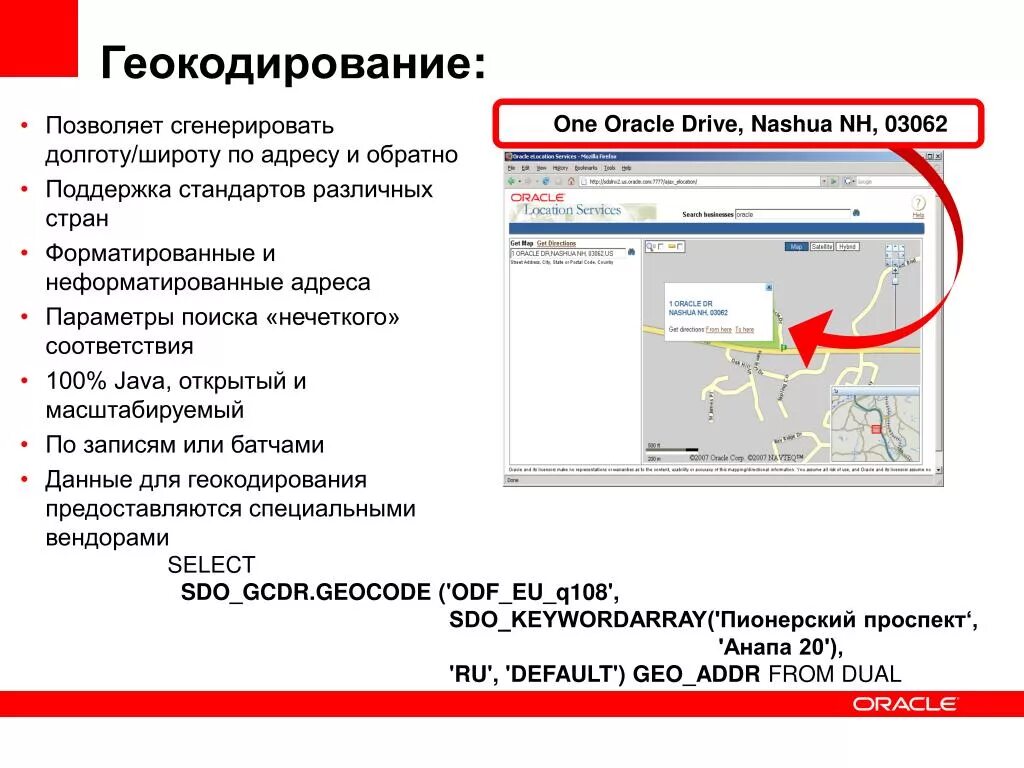Click the Firefox URL address bar
The width and height of the screenshot is (1024, 768).
click(699, 181)
